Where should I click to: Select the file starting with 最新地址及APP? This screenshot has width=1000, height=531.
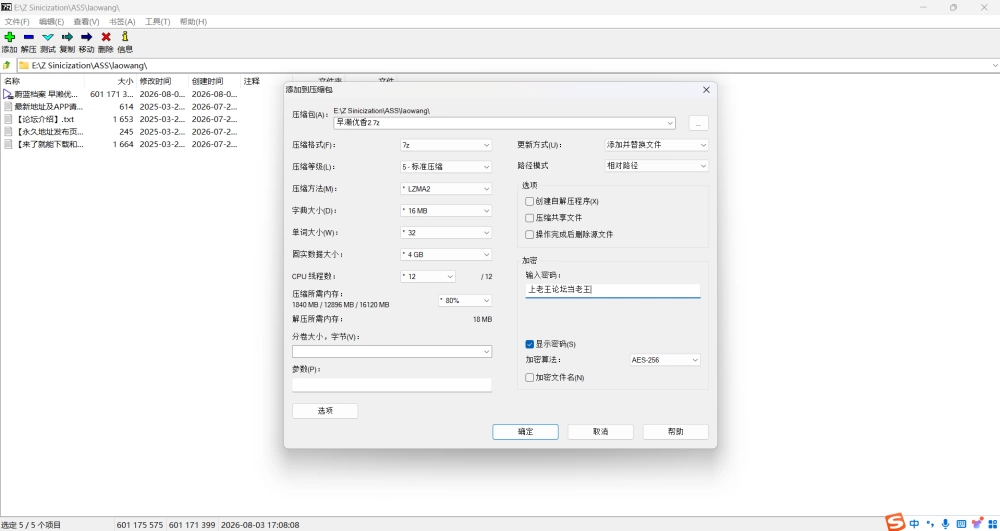[48, 106]
